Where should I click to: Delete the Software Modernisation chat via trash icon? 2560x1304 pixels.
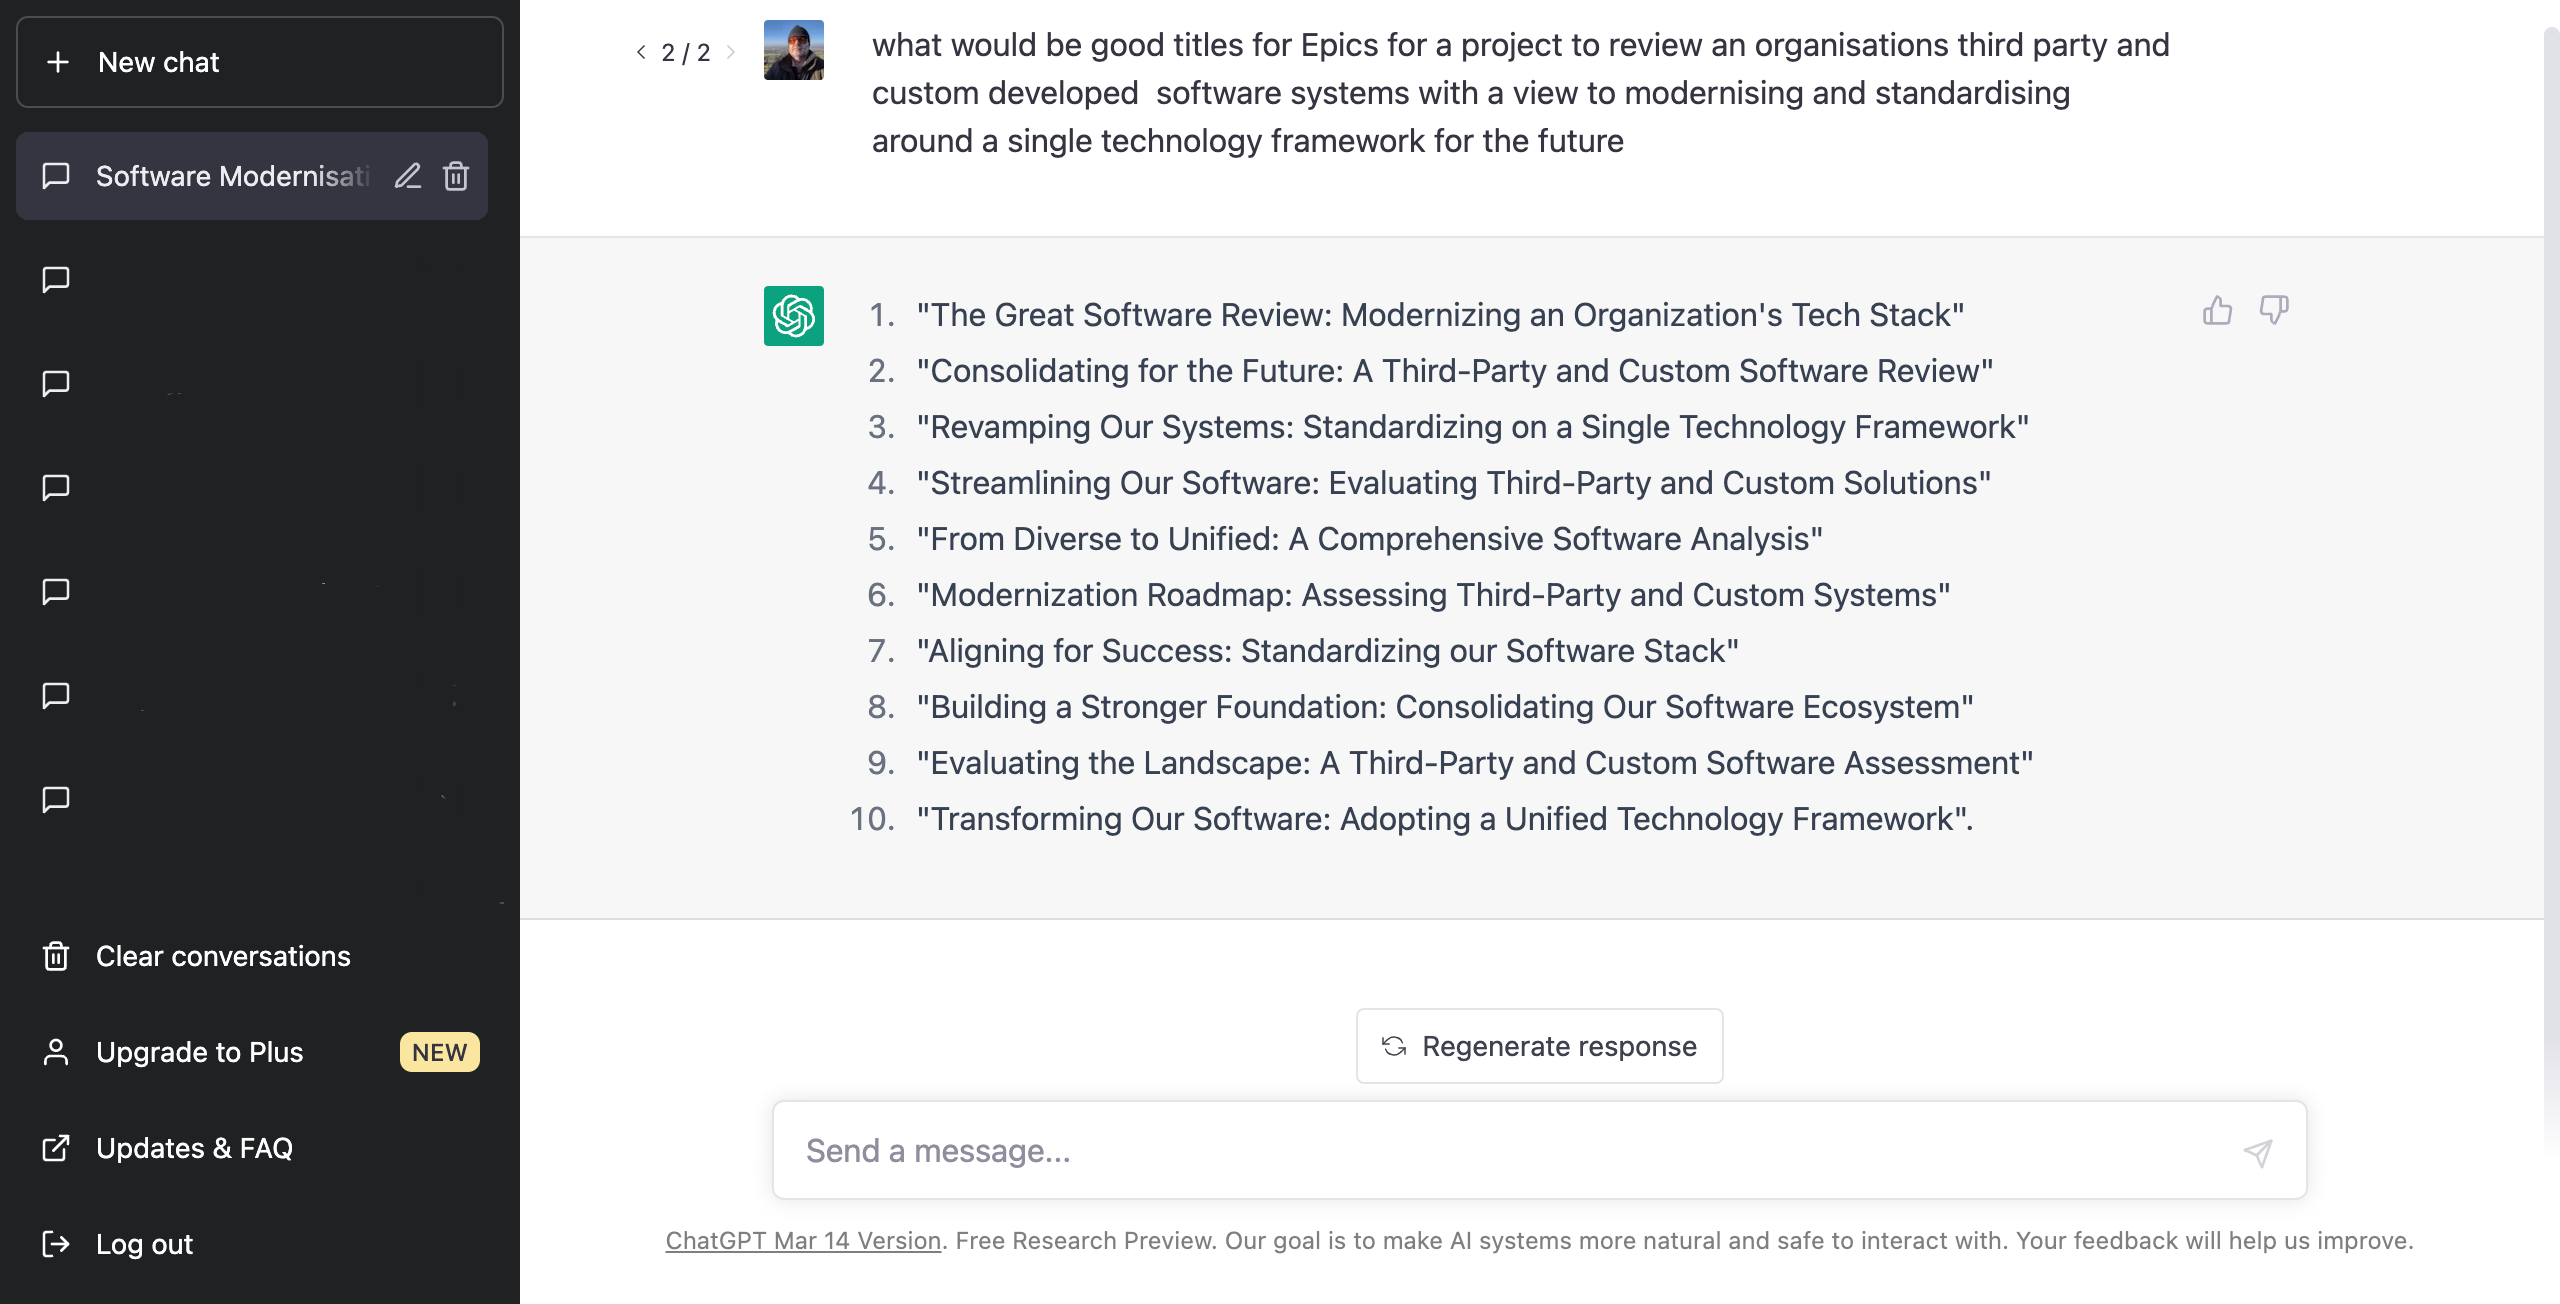456,176
